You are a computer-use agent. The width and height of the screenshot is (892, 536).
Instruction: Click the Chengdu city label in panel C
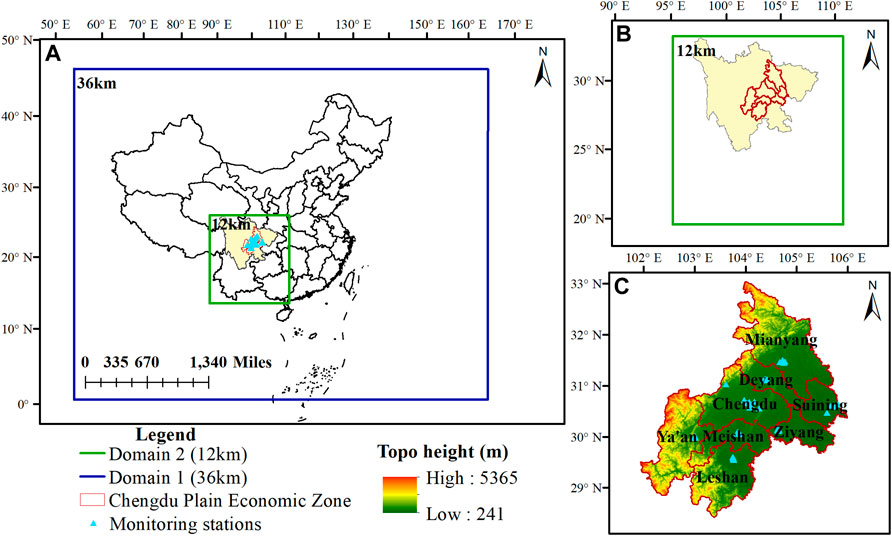pos(745,405)
